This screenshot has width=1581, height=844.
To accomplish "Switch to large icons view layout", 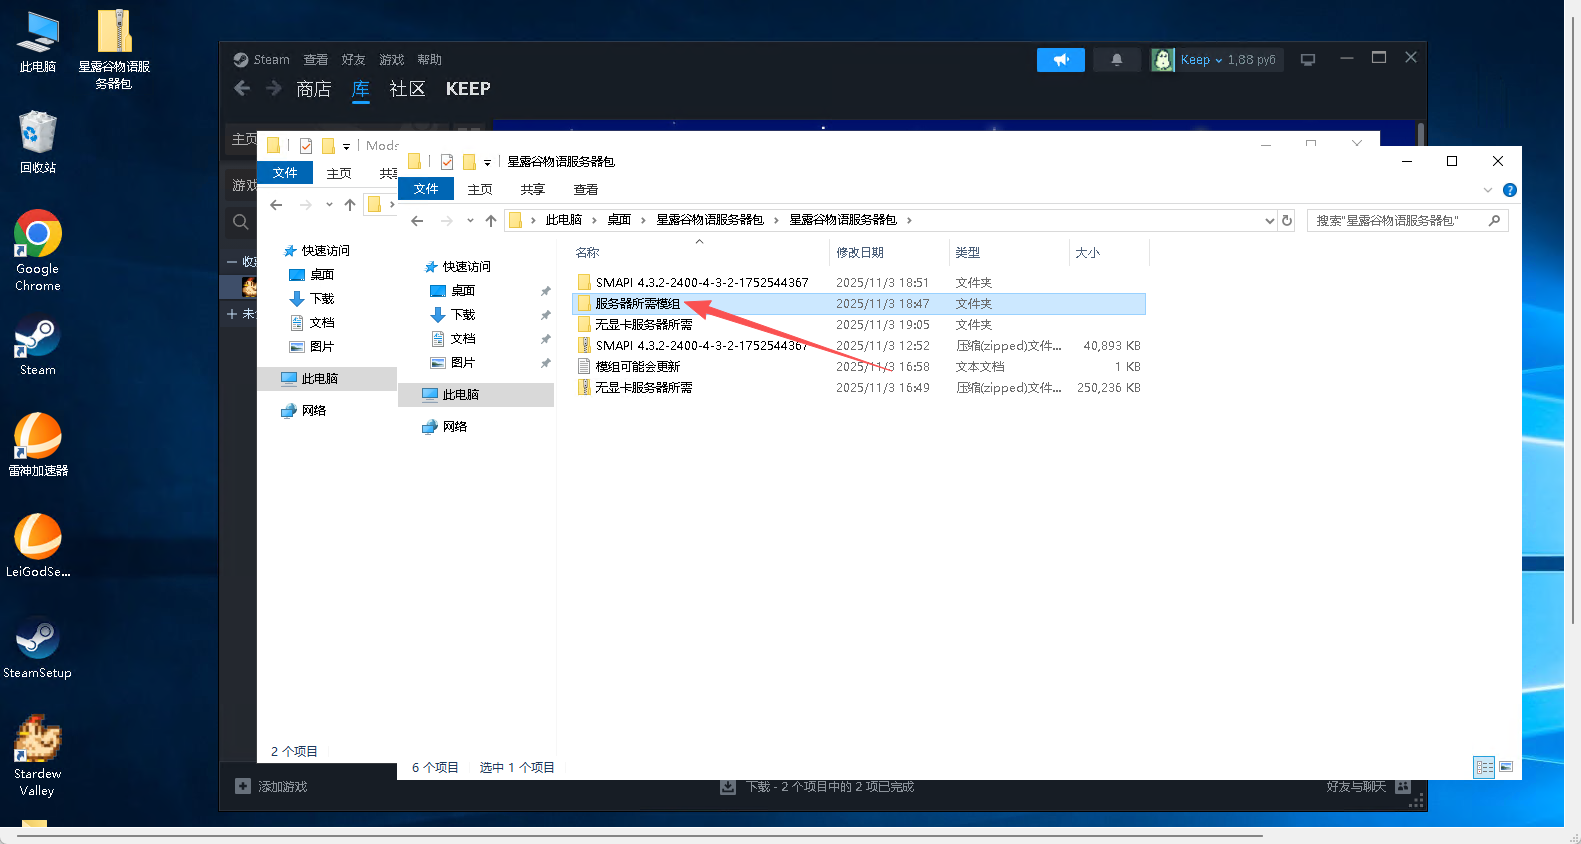I will tap(1506, 767).
